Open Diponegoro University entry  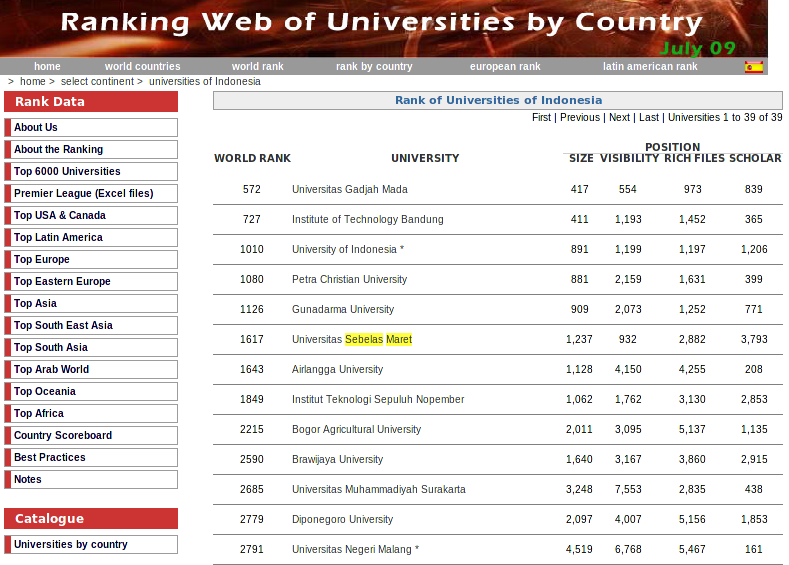click(342, 519)
